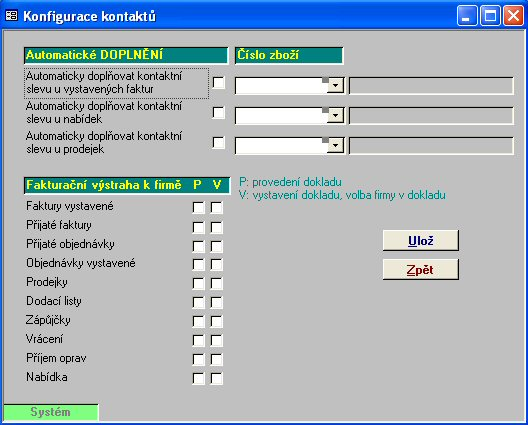Check automatic discount checkbox for prodejek
Image resolution: width=528 pixels, height=425 pixels.
point(219,142)
